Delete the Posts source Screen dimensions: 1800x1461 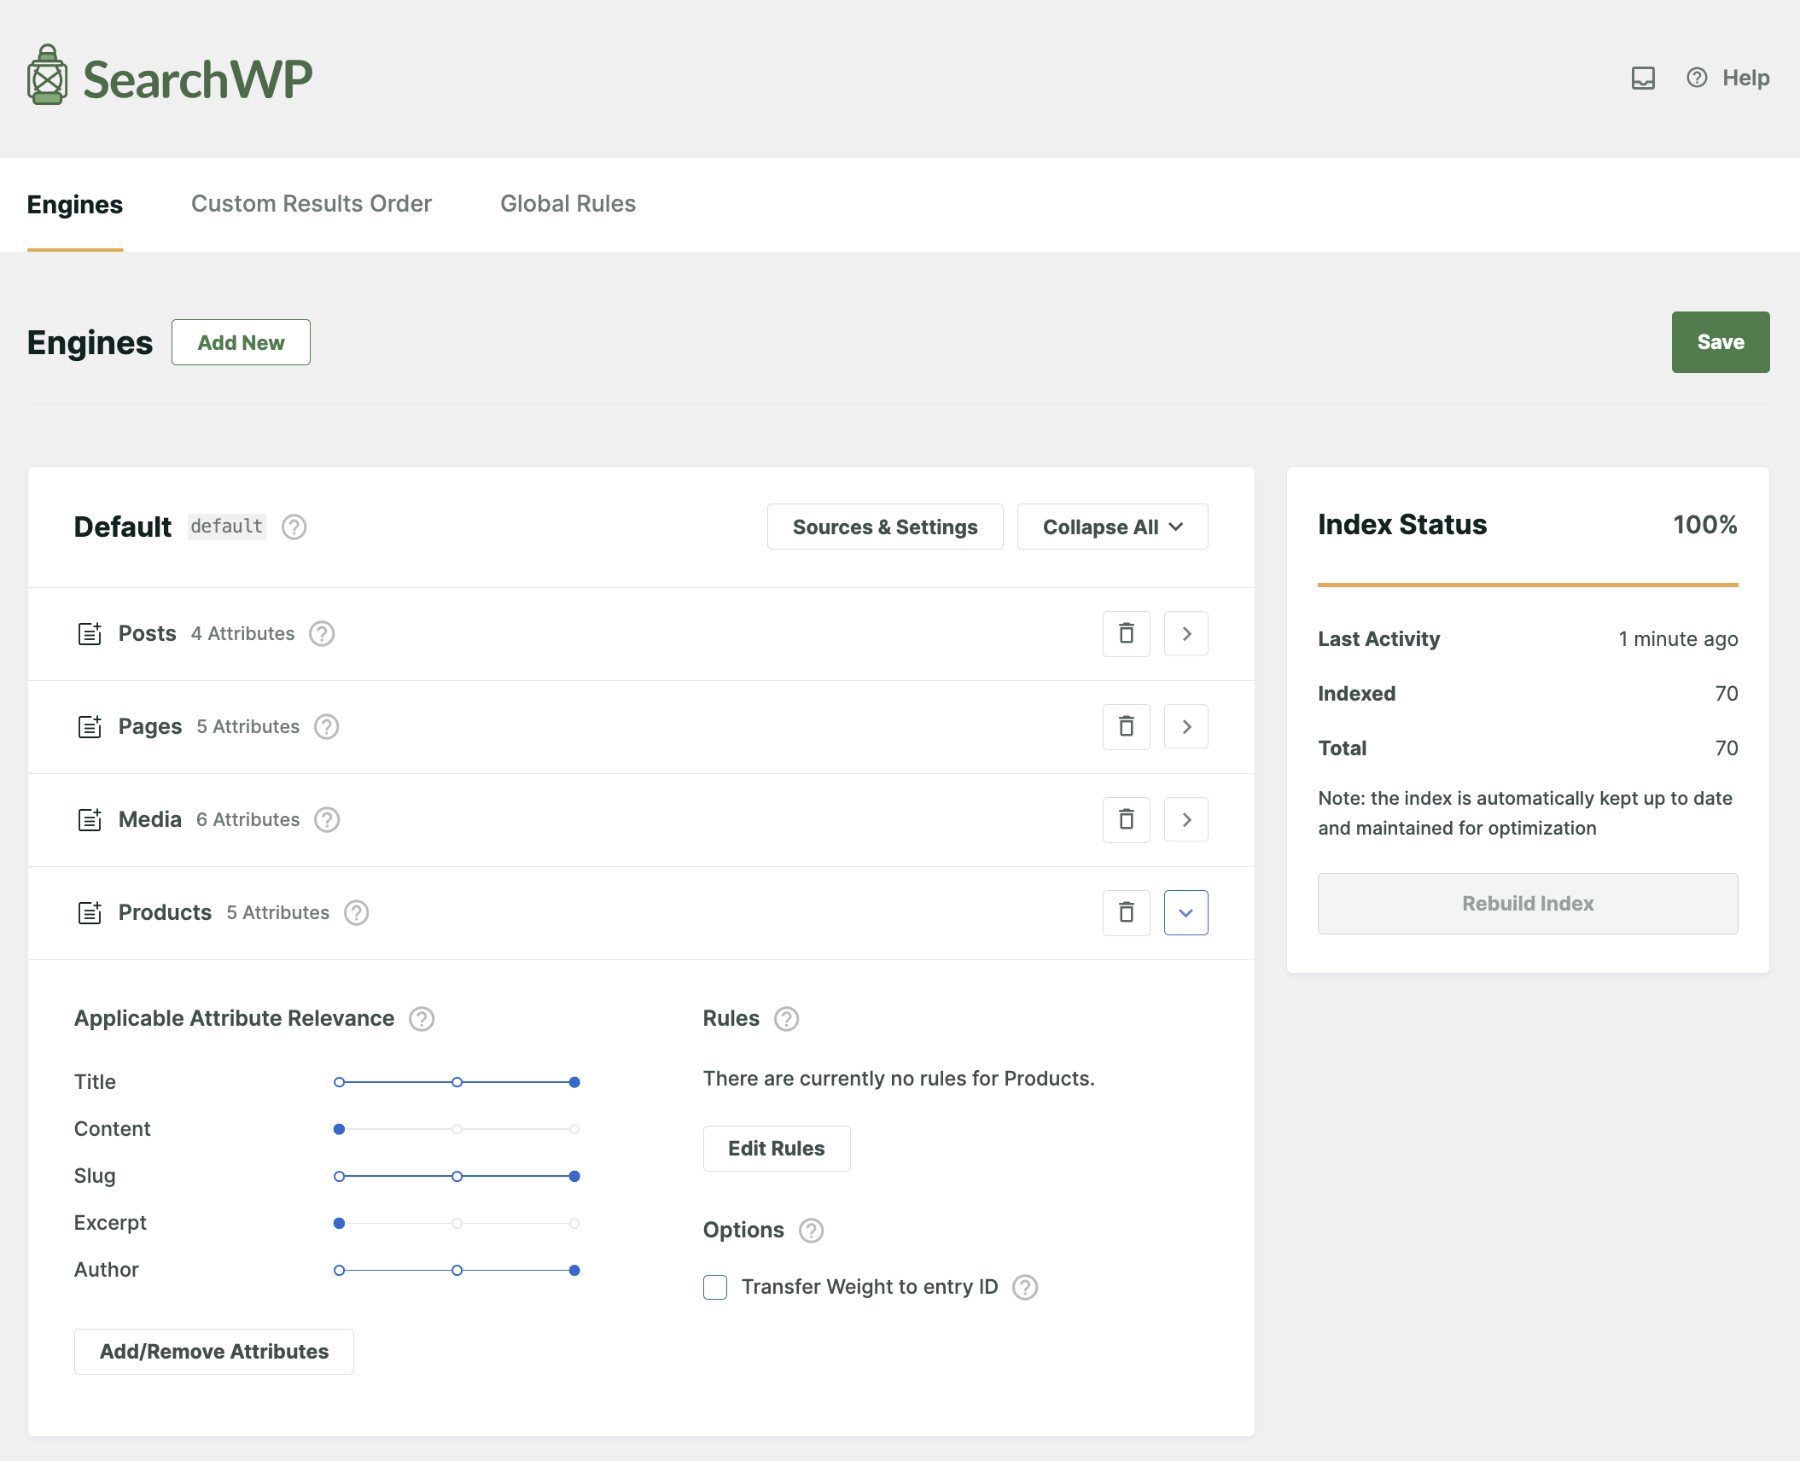pyautogui.click(x=1126, y=634)
